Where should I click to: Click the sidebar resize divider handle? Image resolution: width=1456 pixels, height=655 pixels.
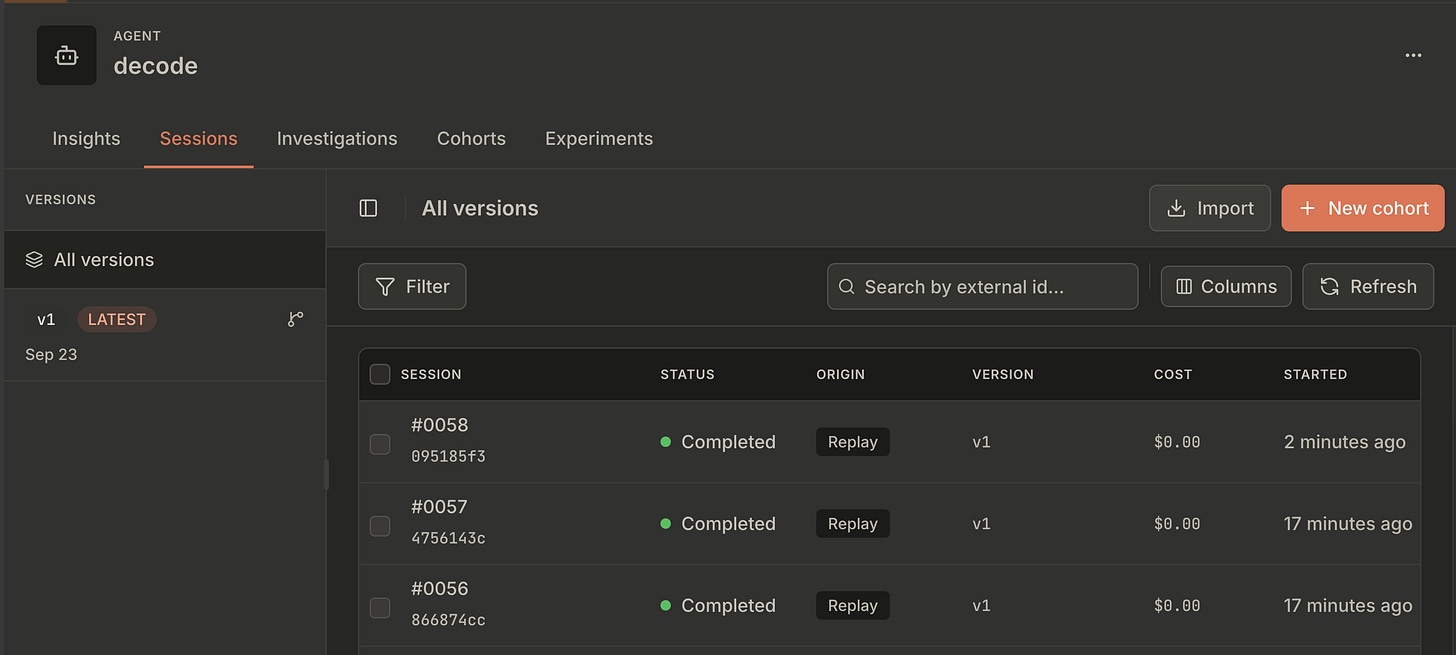tap(326, 474)
